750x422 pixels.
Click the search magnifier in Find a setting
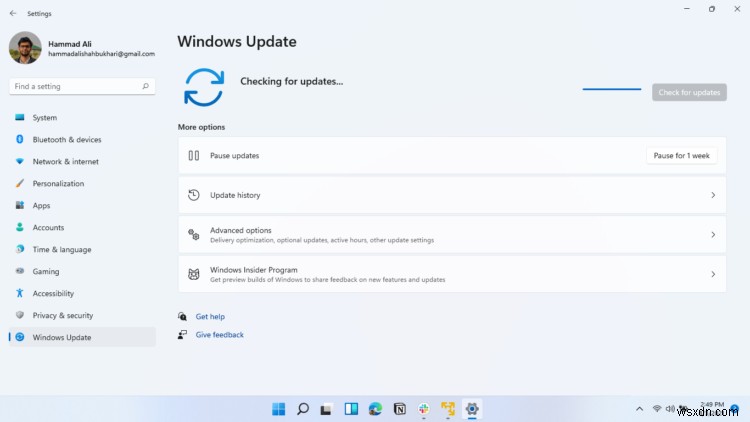(145, 86)
